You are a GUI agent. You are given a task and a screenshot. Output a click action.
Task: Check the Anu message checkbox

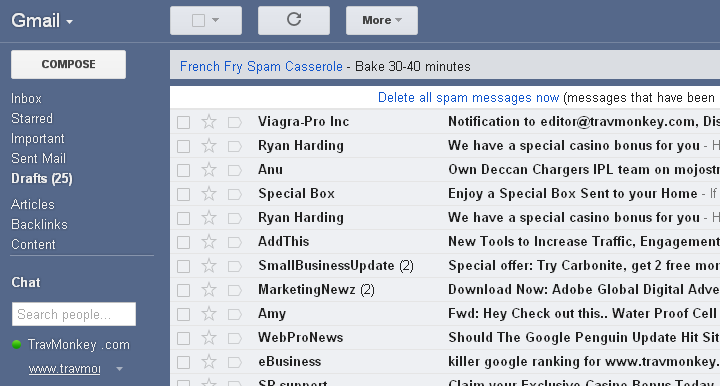tap(184, 170)
